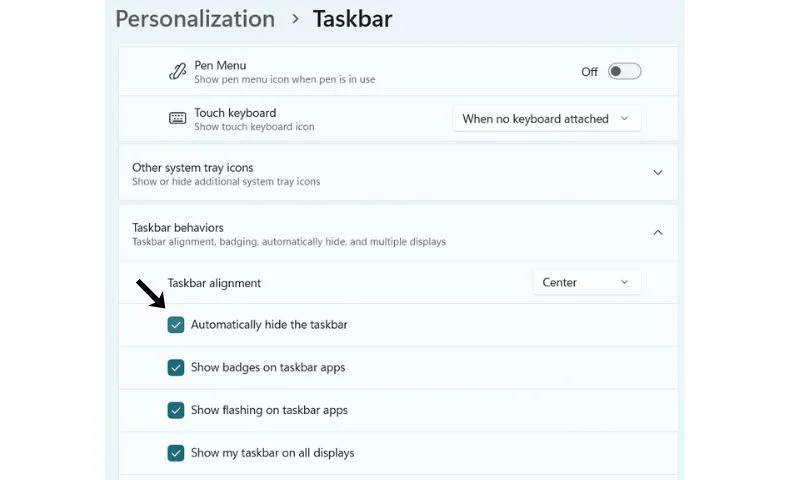Uncheck Show flashing on taskbar apps
790x480 pixels.
click(176, 410)
